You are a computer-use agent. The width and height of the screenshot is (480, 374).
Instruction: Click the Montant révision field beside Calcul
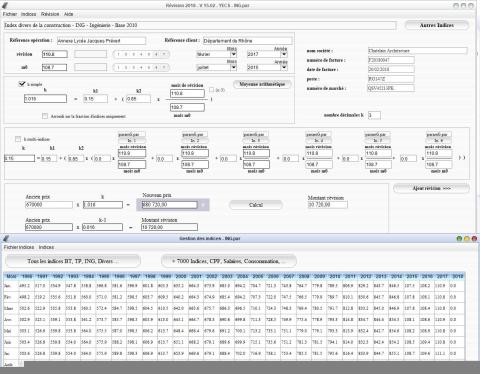328,204
